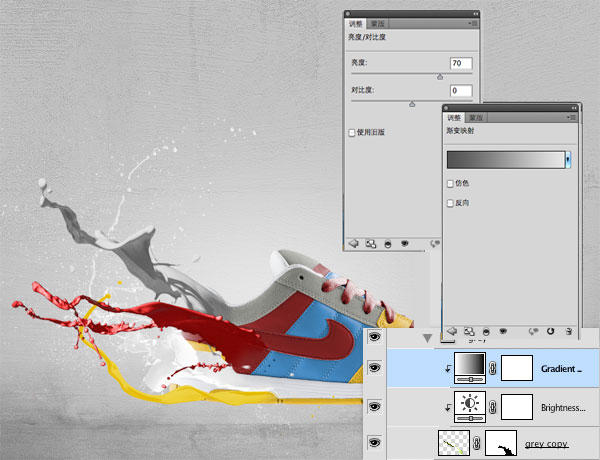Click clipping arrow icon on Gradient layer
Image resolution: width=600 pixels, height=460 pixels.
click(x=448, y=369)
